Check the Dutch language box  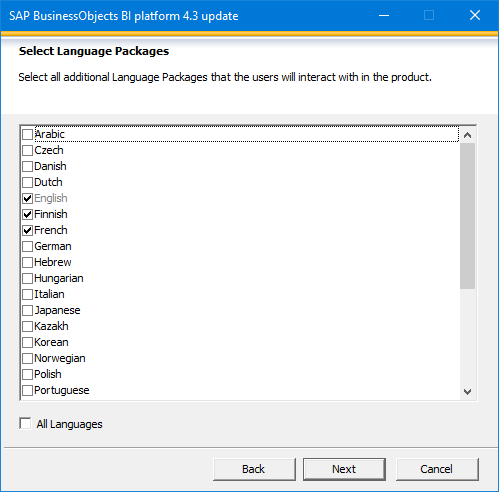(27, 182)
